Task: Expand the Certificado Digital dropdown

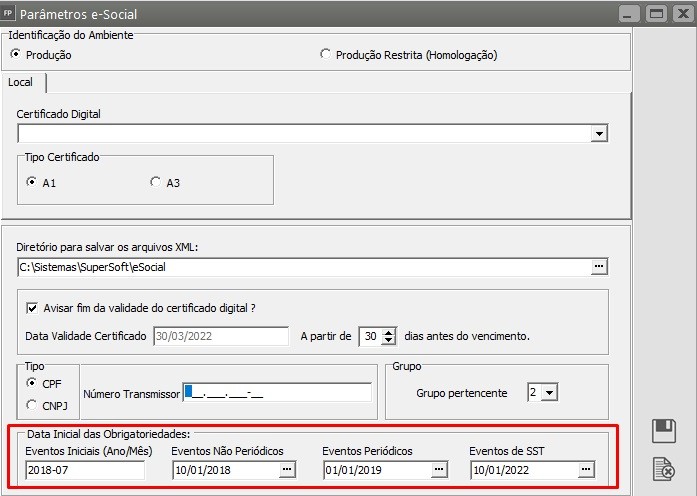Action: pos(599,133)
